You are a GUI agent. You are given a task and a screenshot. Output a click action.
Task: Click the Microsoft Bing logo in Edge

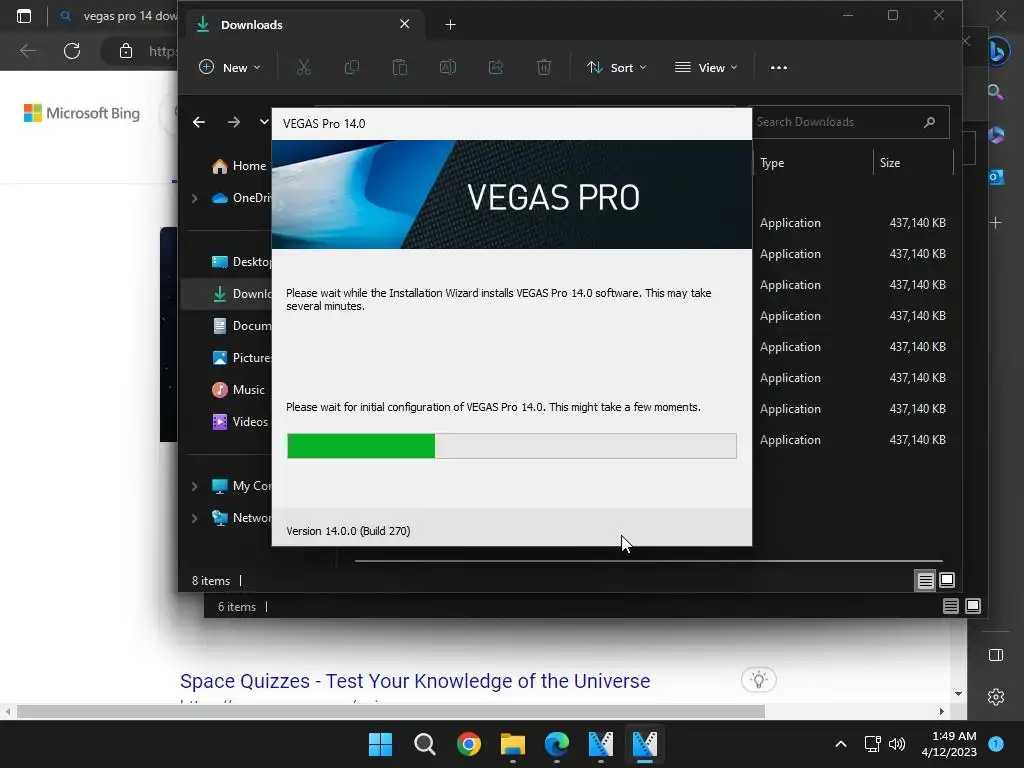(x=82, y=113)
